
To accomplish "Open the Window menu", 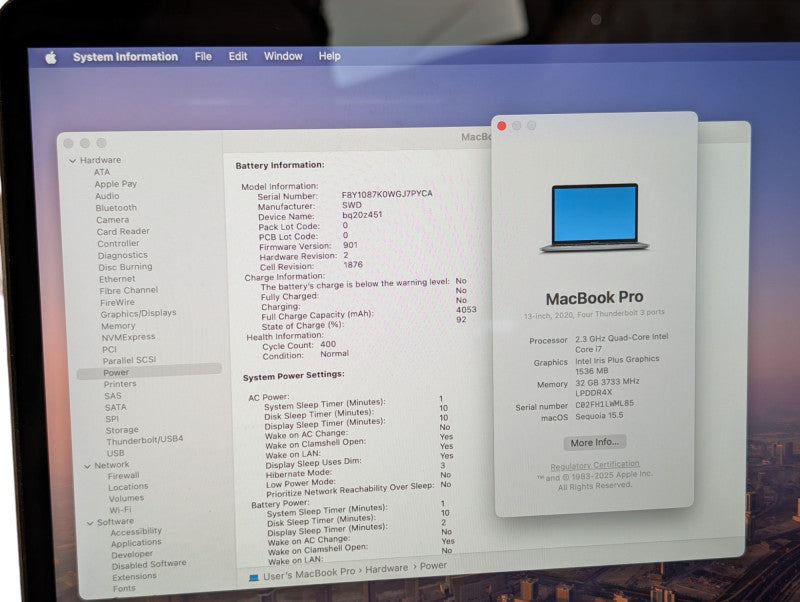I will [283, 56].
